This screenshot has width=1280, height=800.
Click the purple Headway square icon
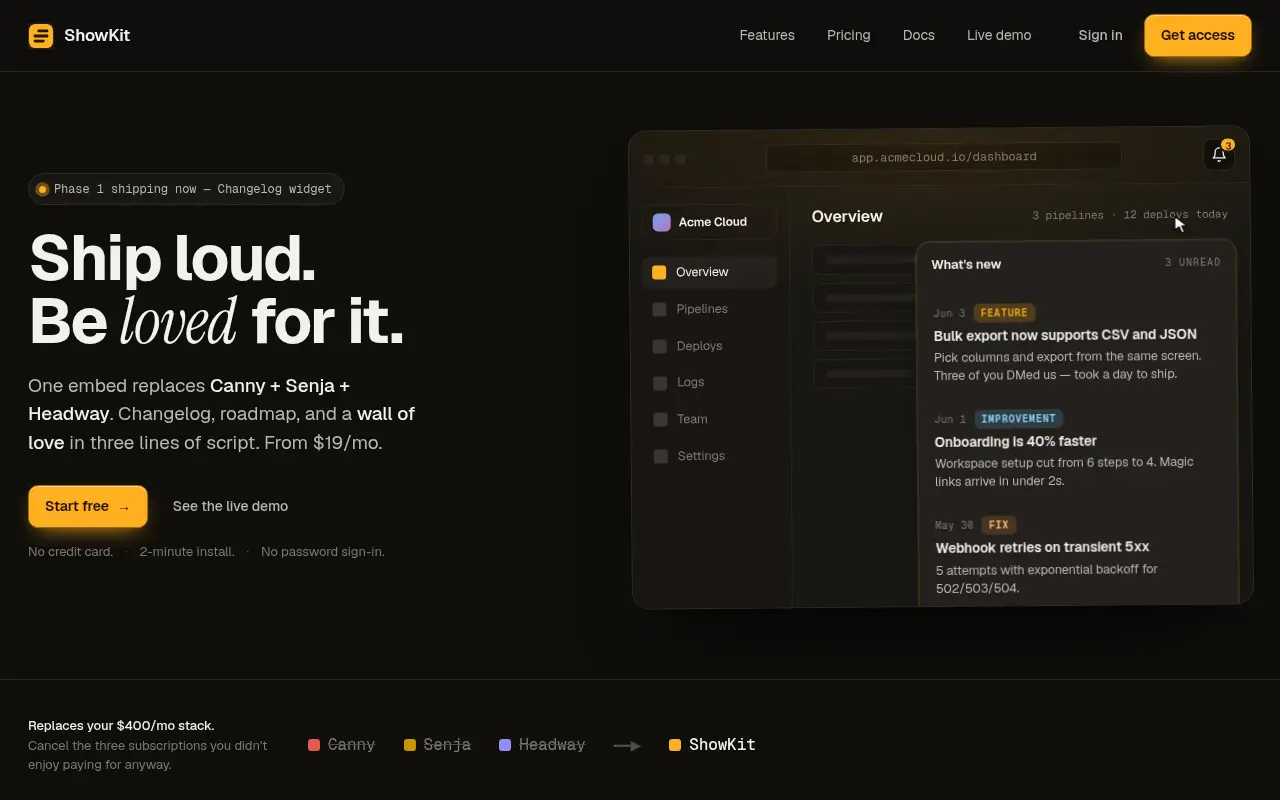505,745
